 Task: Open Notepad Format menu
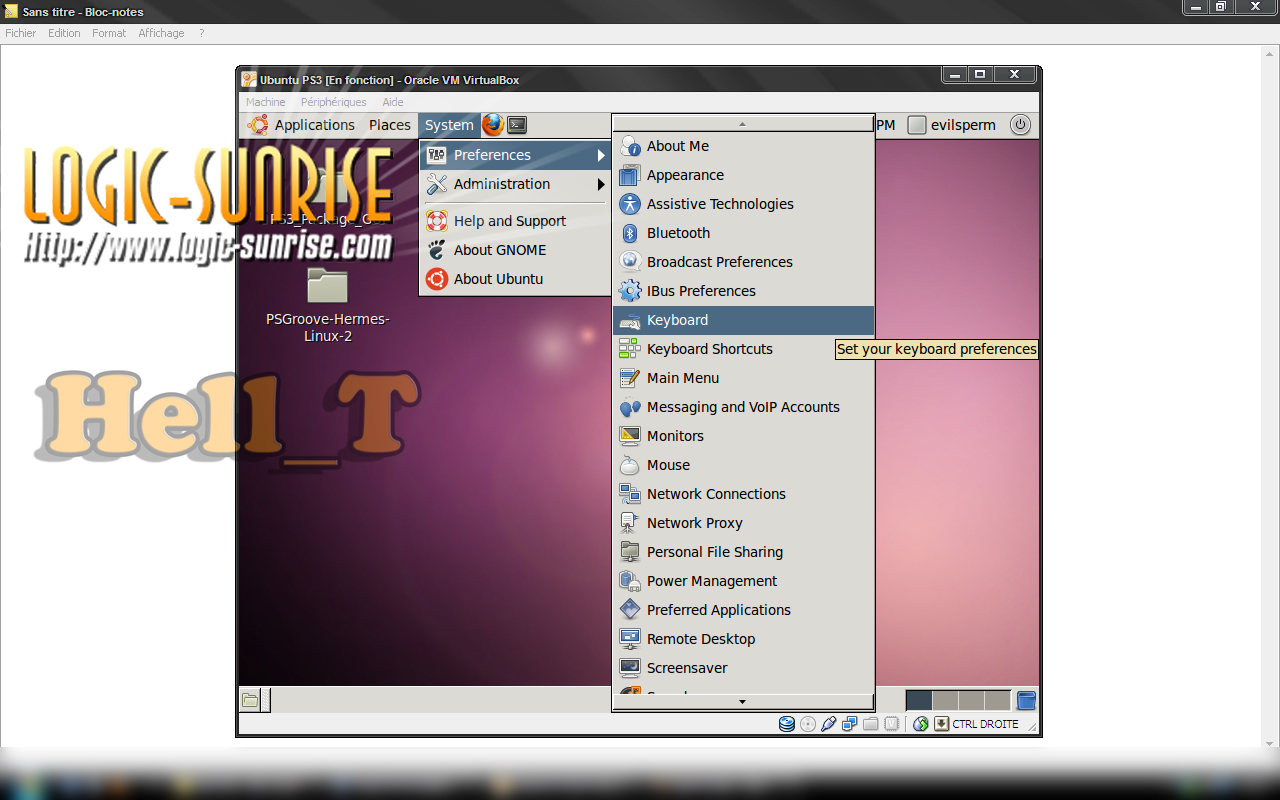(109, 33)
